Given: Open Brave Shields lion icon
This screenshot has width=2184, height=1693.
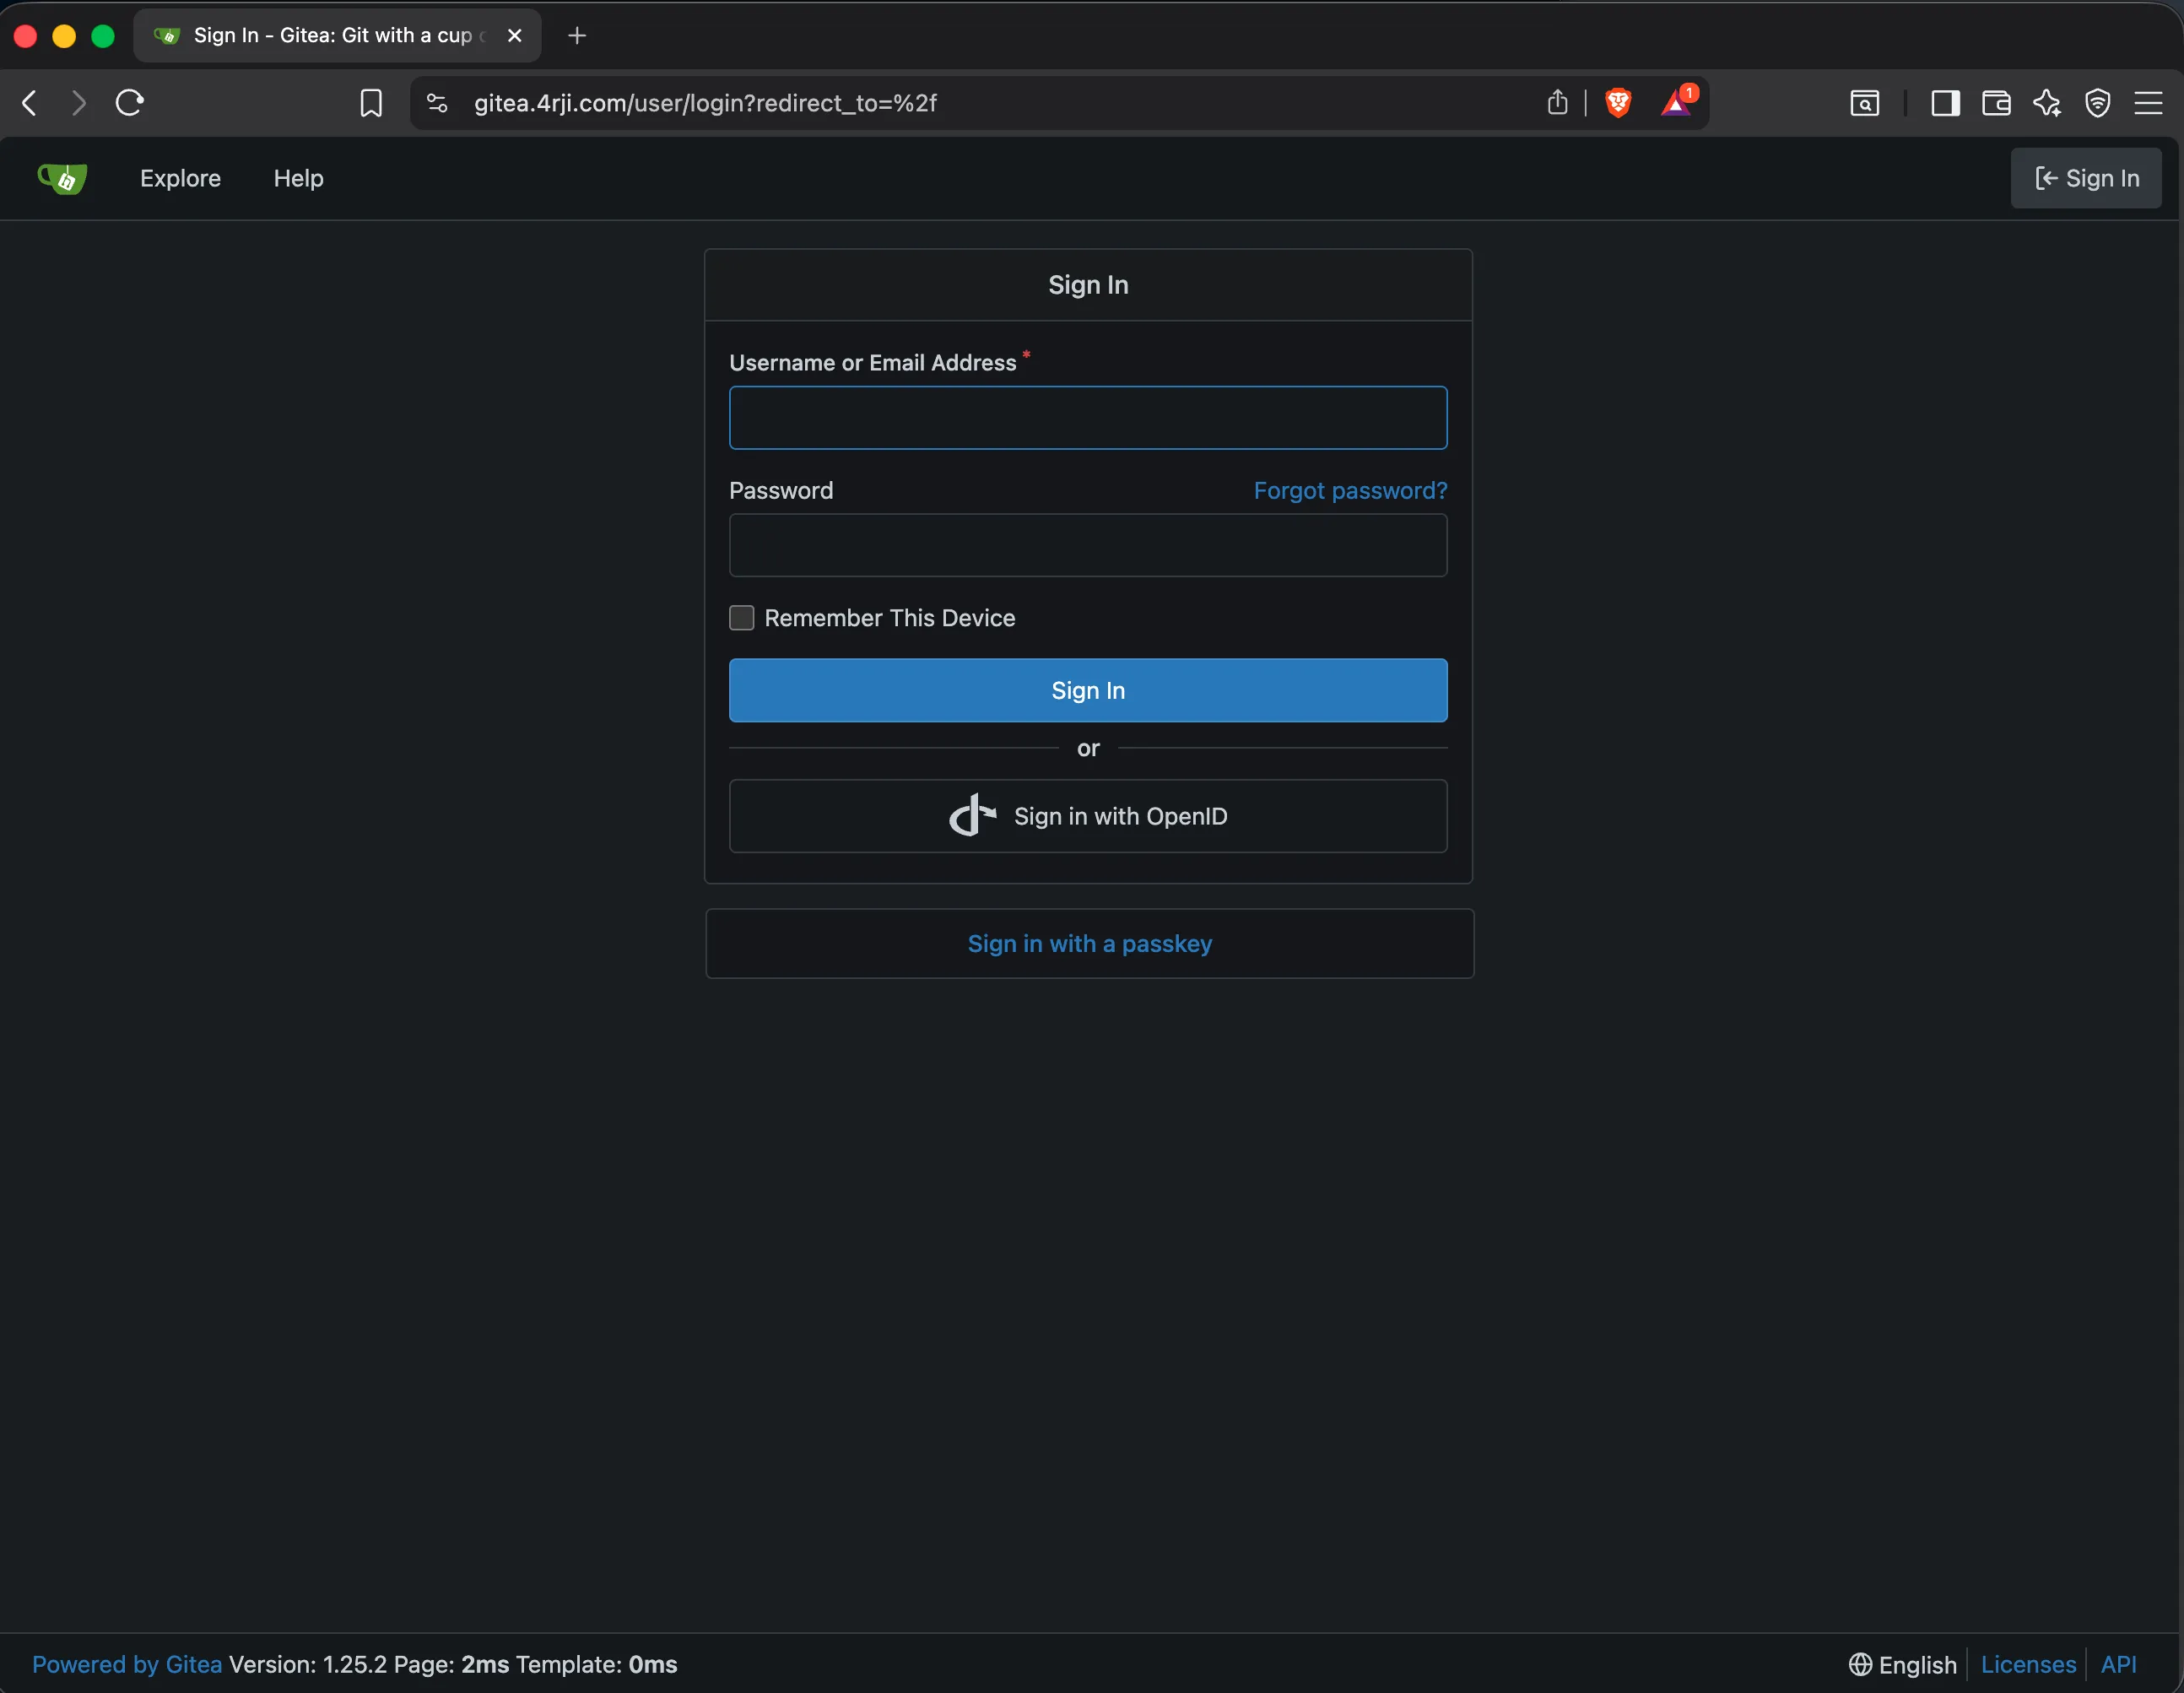Looking at the screenshot, I should point(1618,102).
